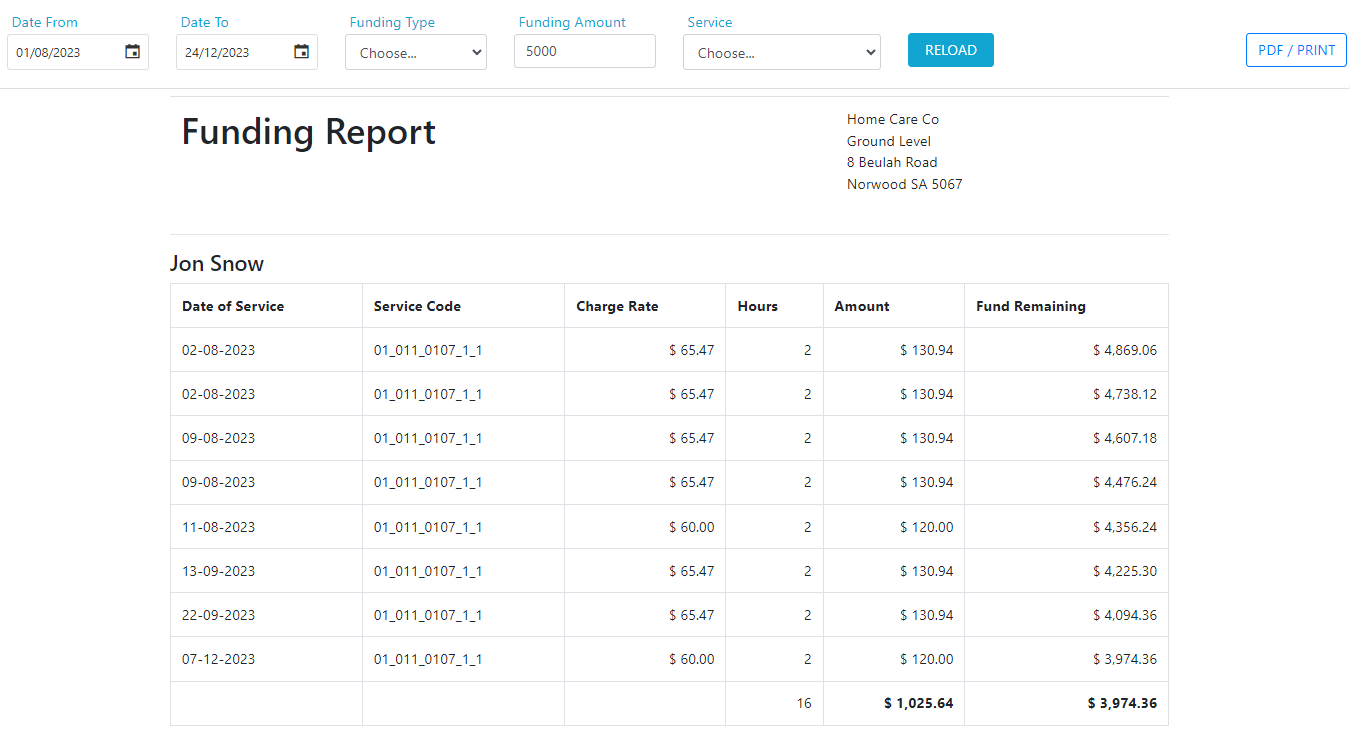Click the Service label

pyautogui.click(x=710, y=22)
